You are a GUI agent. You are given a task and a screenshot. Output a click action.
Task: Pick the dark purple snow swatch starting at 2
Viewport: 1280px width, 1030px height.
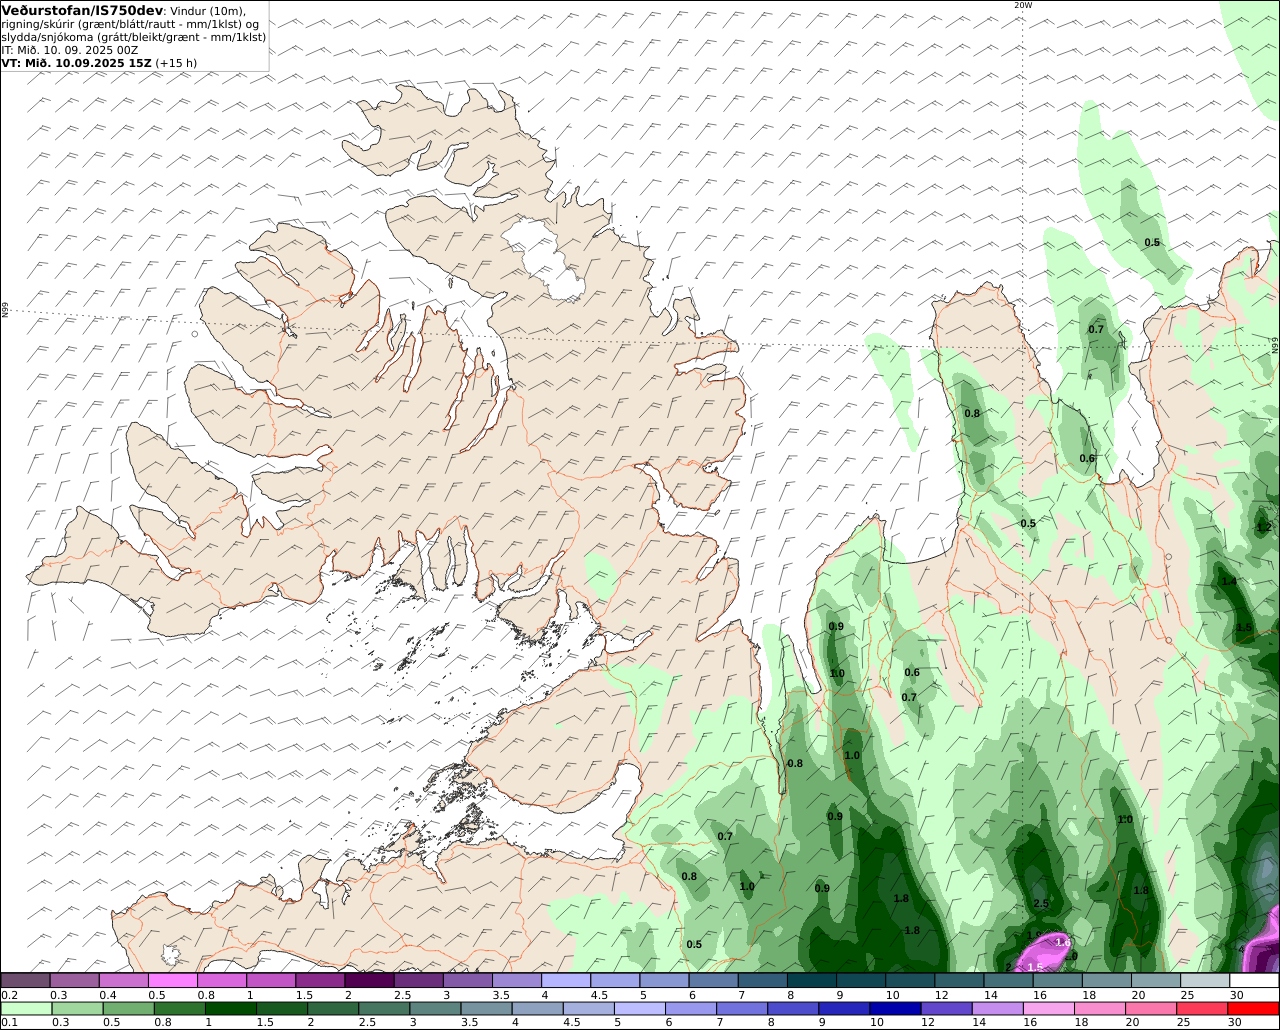point(369,980)
